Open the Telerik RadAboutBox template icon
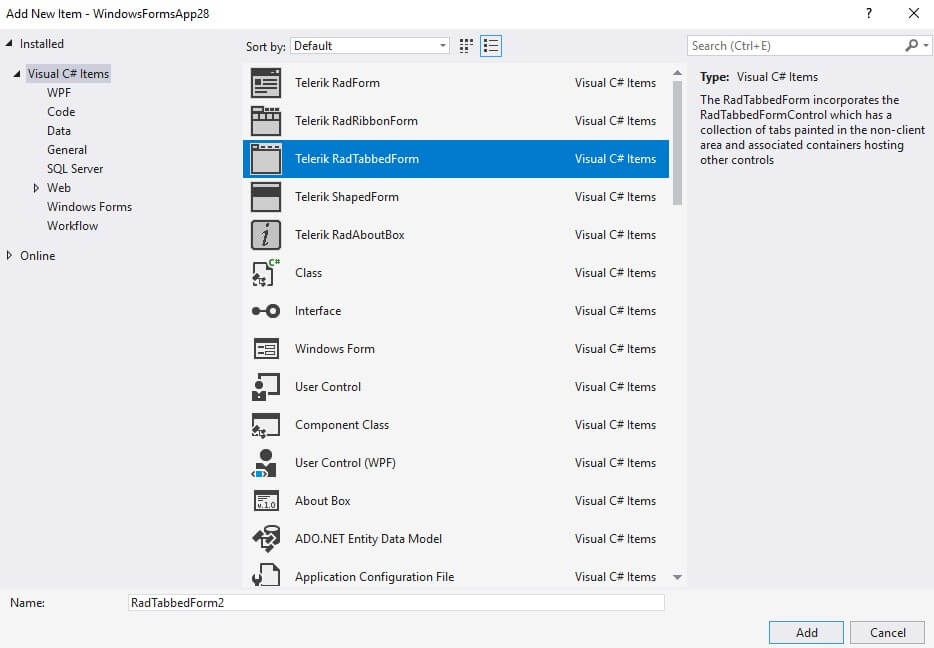Screen dimensions: 934x648 pyautogui.click(x=265, y=235)
